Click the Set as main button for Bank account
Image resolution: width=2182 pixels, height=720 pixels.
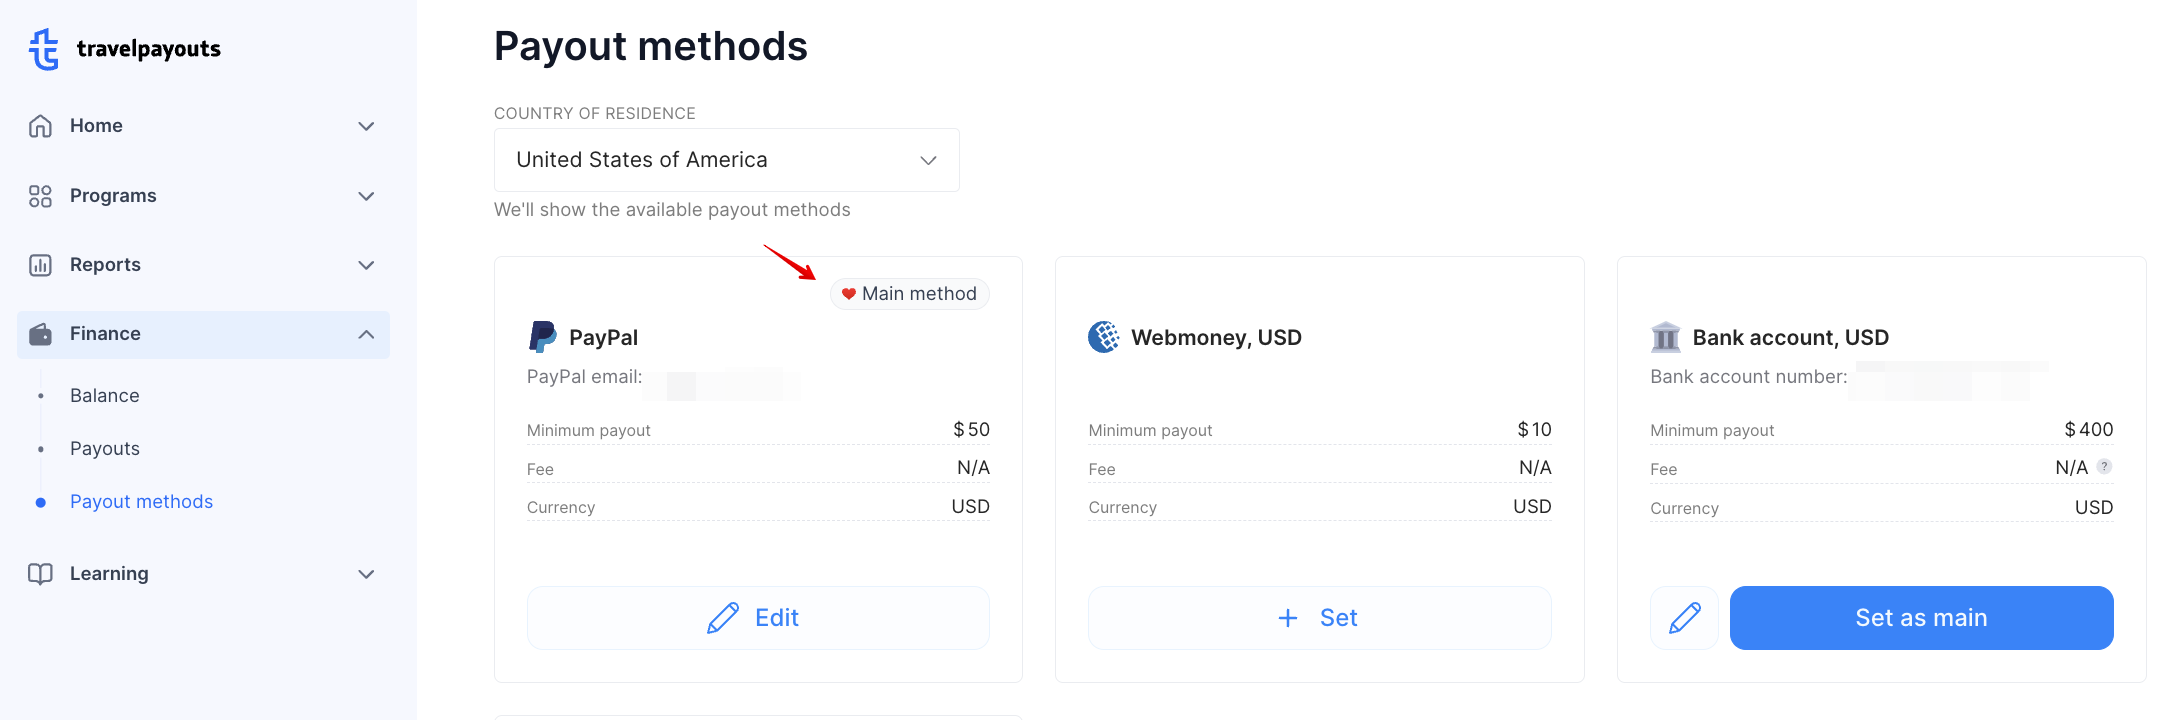pos(1921,618)
